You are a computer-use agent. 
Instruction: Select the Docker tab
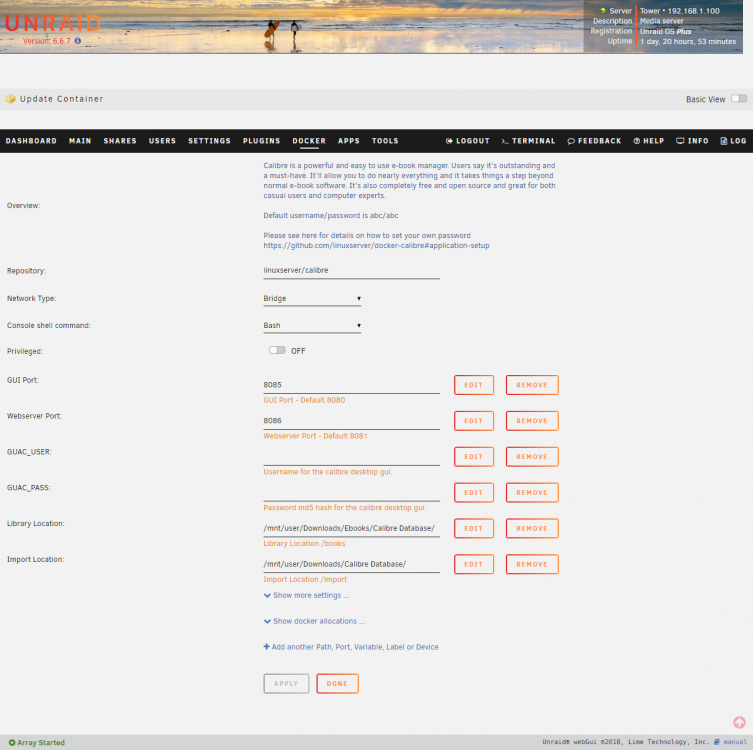pos(309,141)
